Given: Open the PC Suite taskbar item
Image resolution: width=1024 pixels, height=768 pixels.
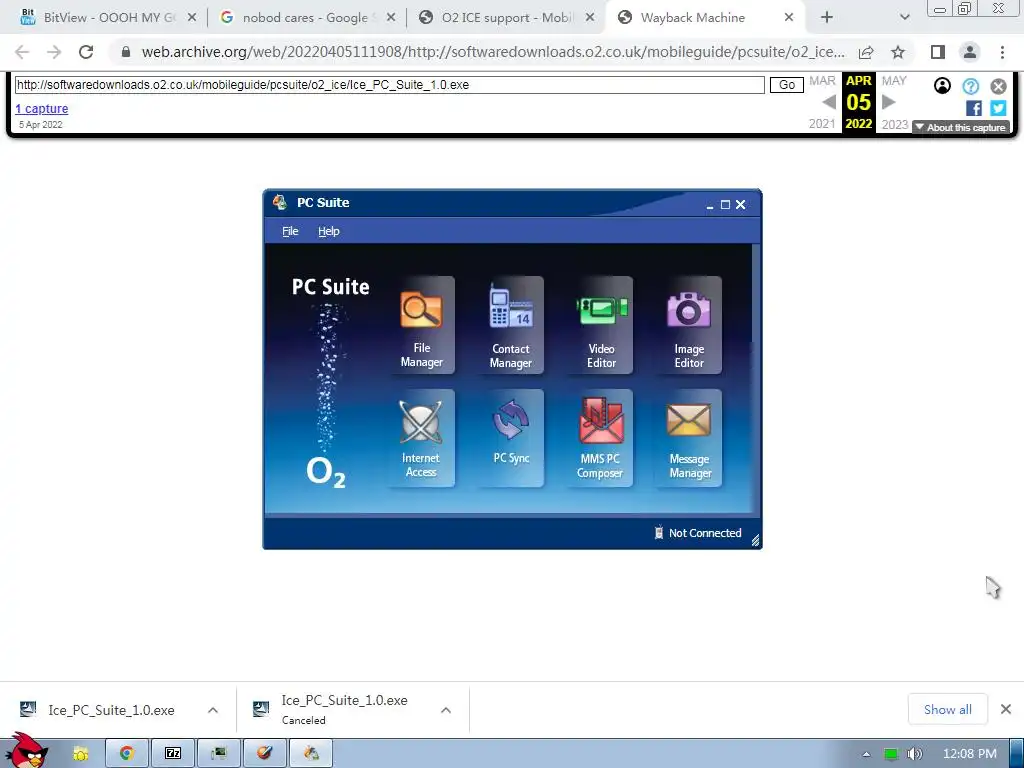Looking at the screenshot, I should tap(311, 753).
